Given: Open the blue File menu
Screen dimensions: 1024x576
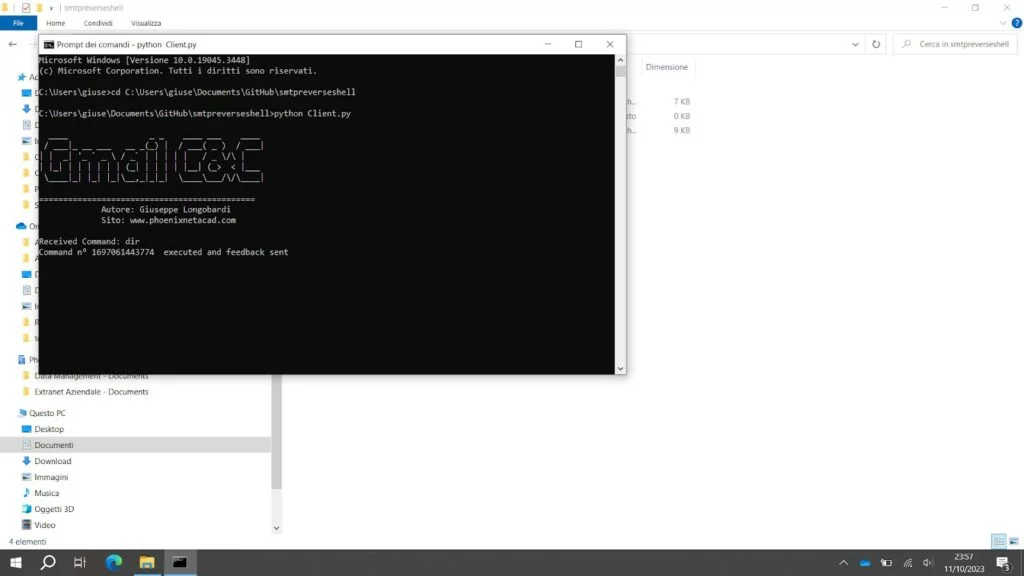Looking at the screenshot, I should point(18,23).
